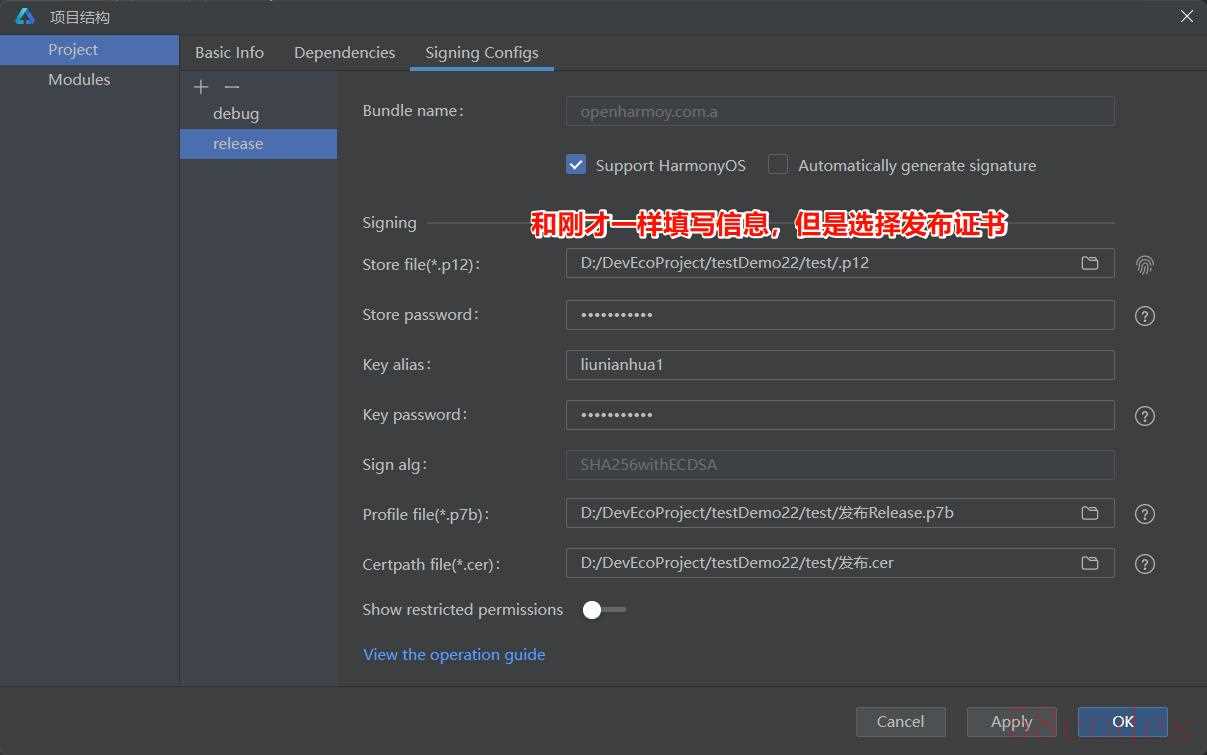The width and height of the screenshot is (1207, 755).
Task: Click the Signing section heading
Action: click(x=389, y=223)
